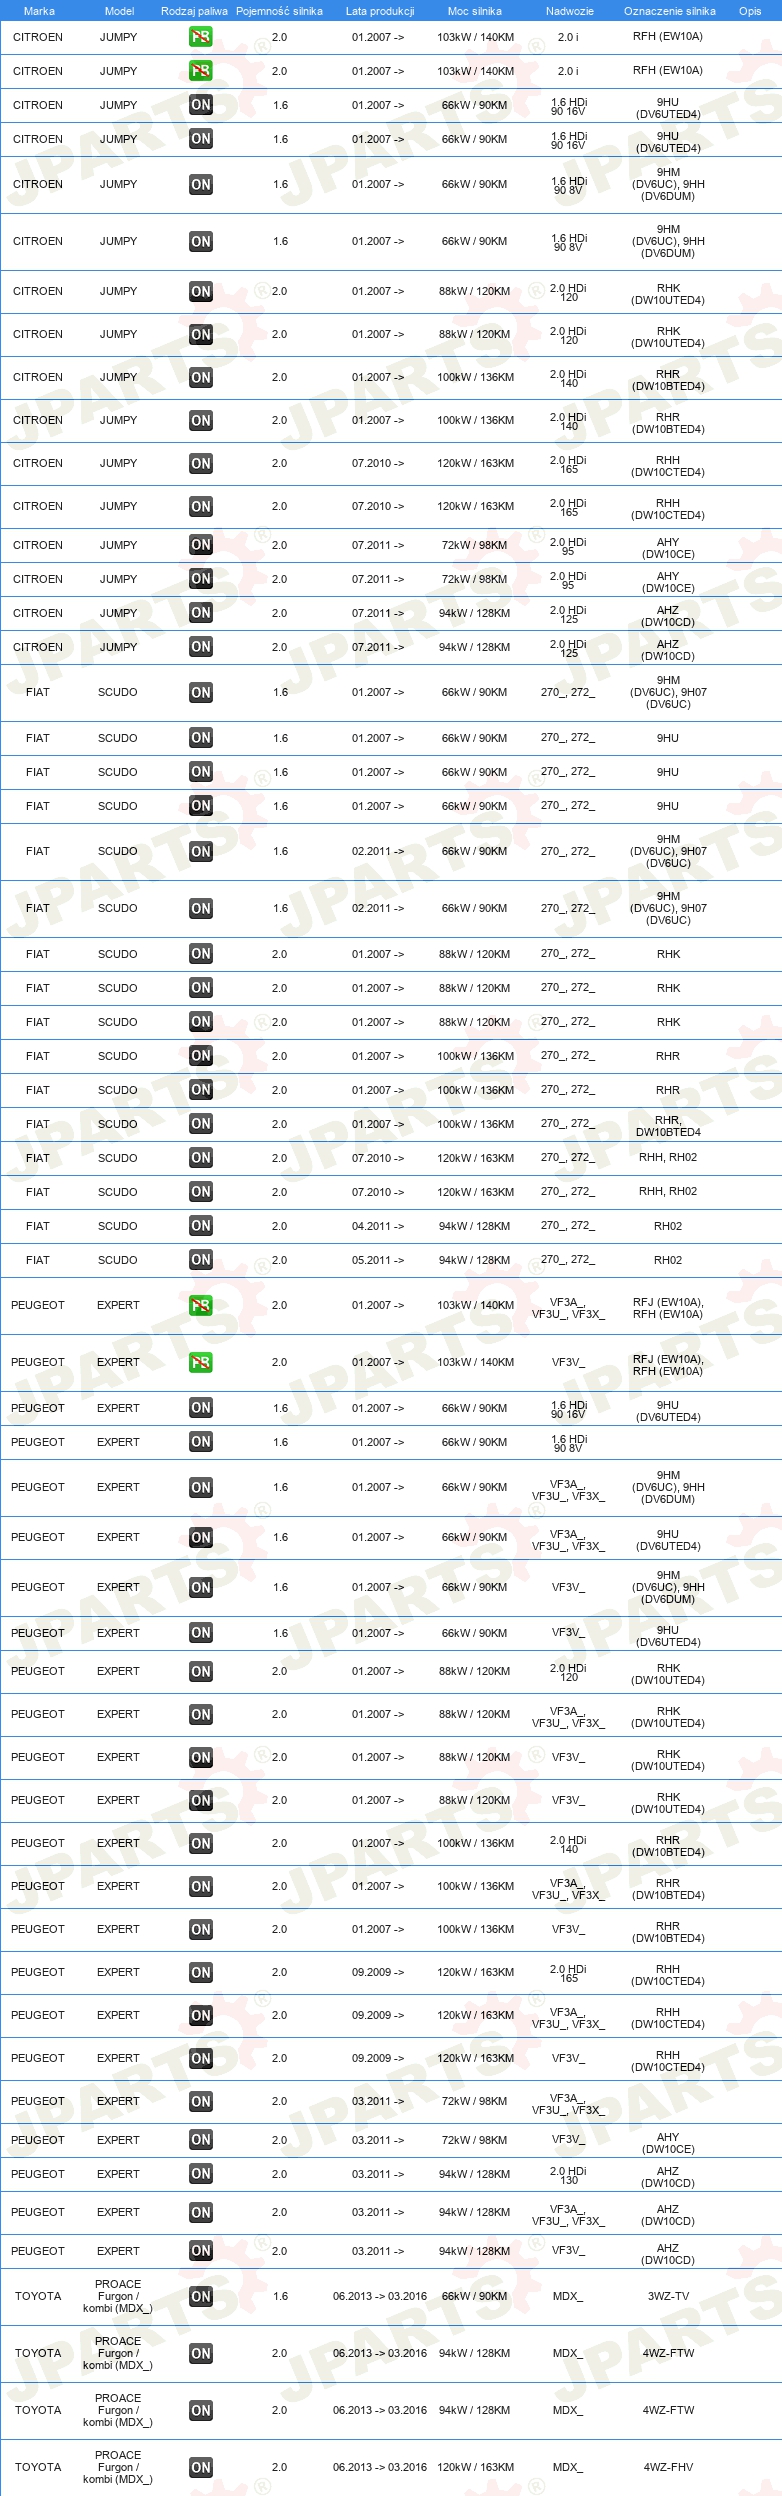
Task: Click the Model column header
Action: tap(119, 11)
